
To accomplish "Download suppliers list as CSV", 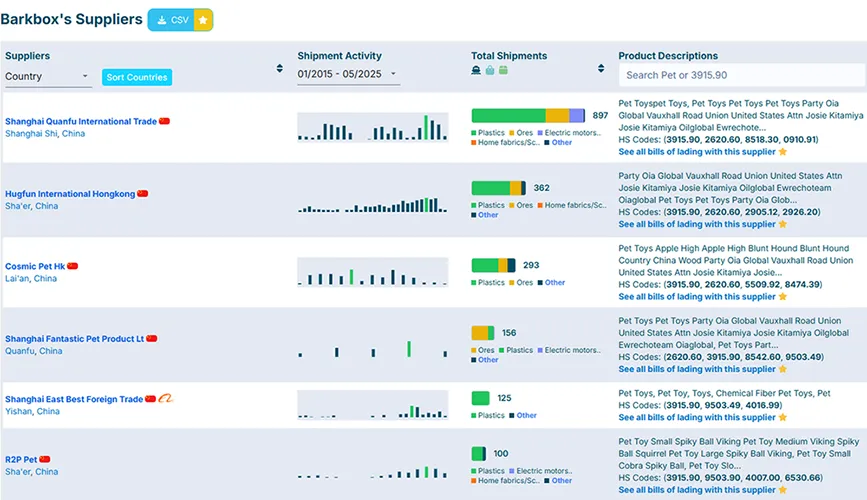I will pyautogui.click(x=171, y=20).
